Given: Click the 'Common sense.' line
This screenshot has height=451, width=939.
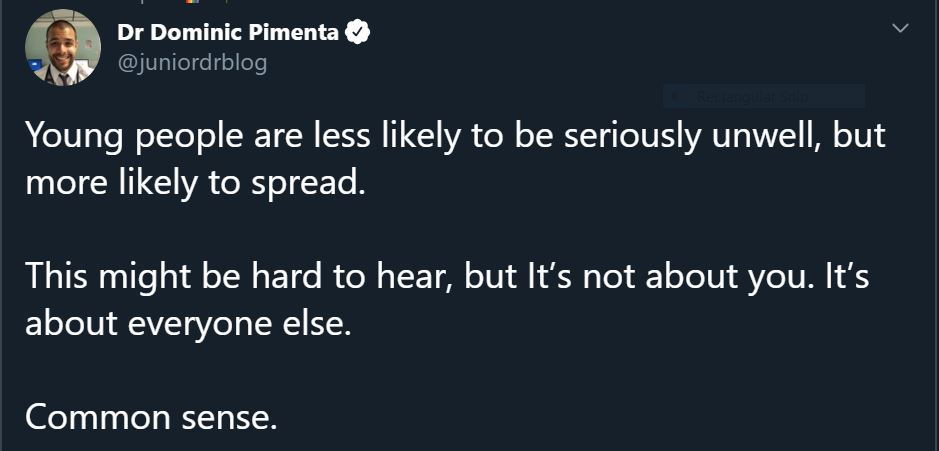Looking at the screenshot, I should [x=150, y=417].
